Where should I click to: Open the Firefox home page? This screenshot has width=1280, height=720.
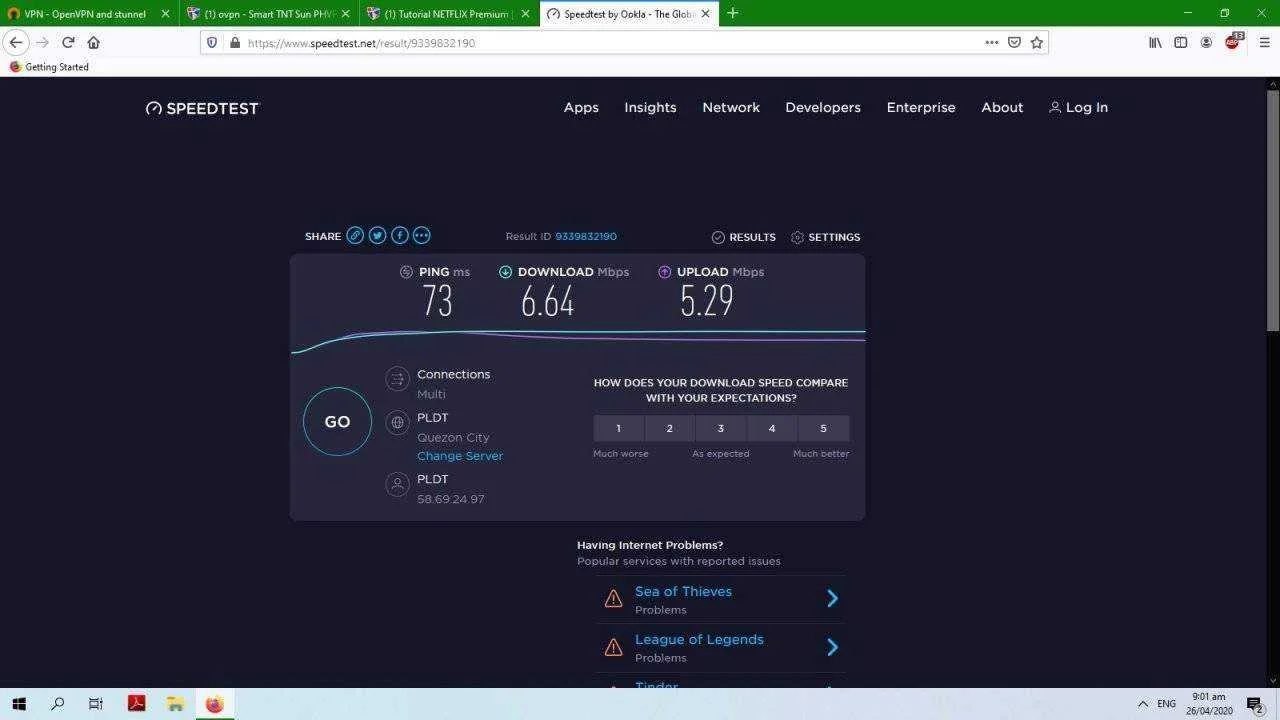click(x=94, y=43)
